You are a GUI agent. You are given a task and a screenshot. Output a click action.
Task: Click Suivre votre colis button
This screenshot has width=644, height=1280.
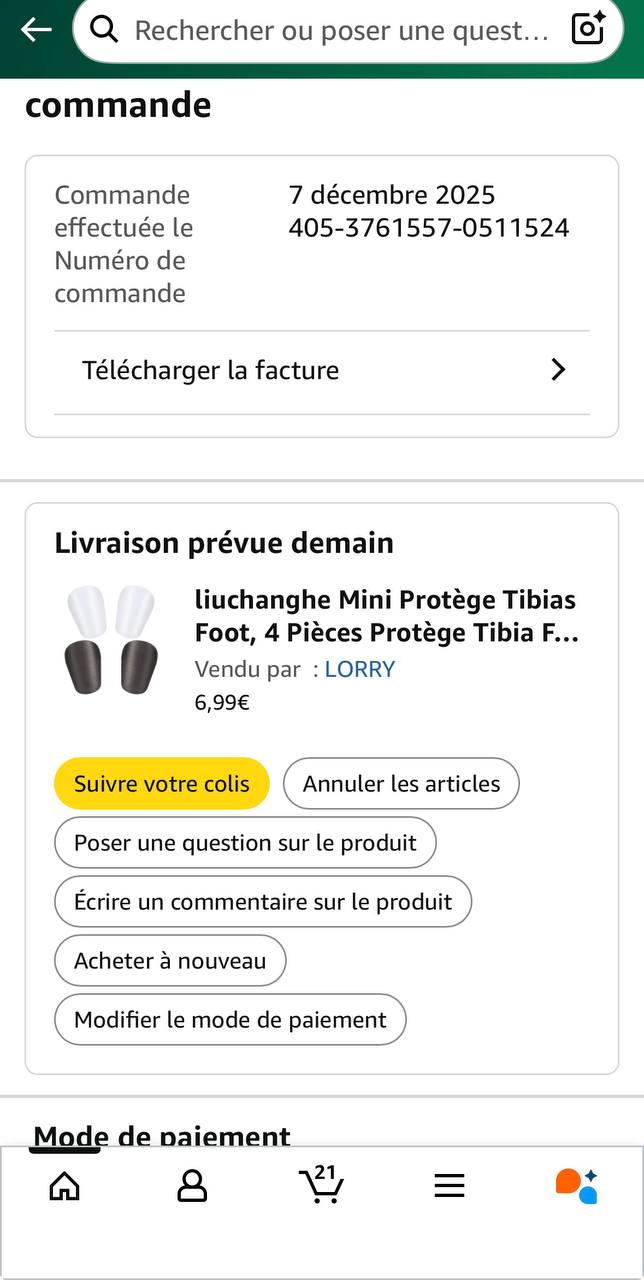[x=162, y=783]
